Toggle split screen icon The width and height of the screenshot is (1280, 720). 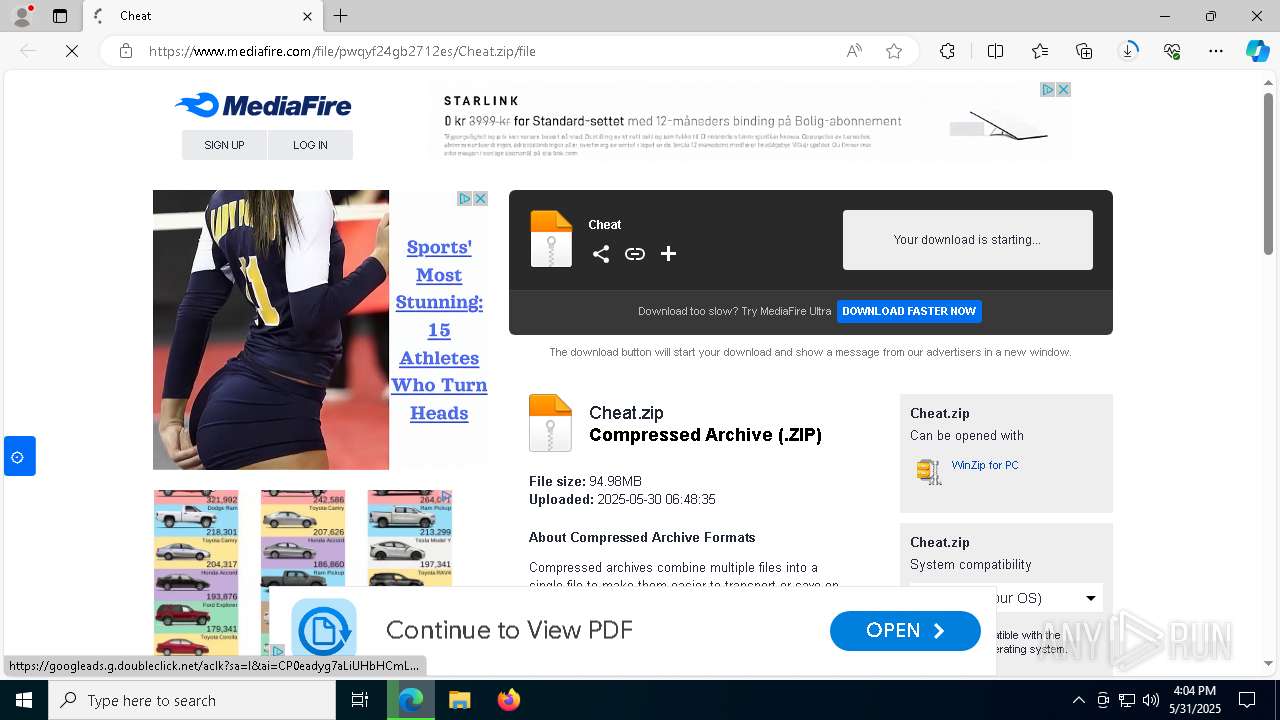tap(995, 51)
